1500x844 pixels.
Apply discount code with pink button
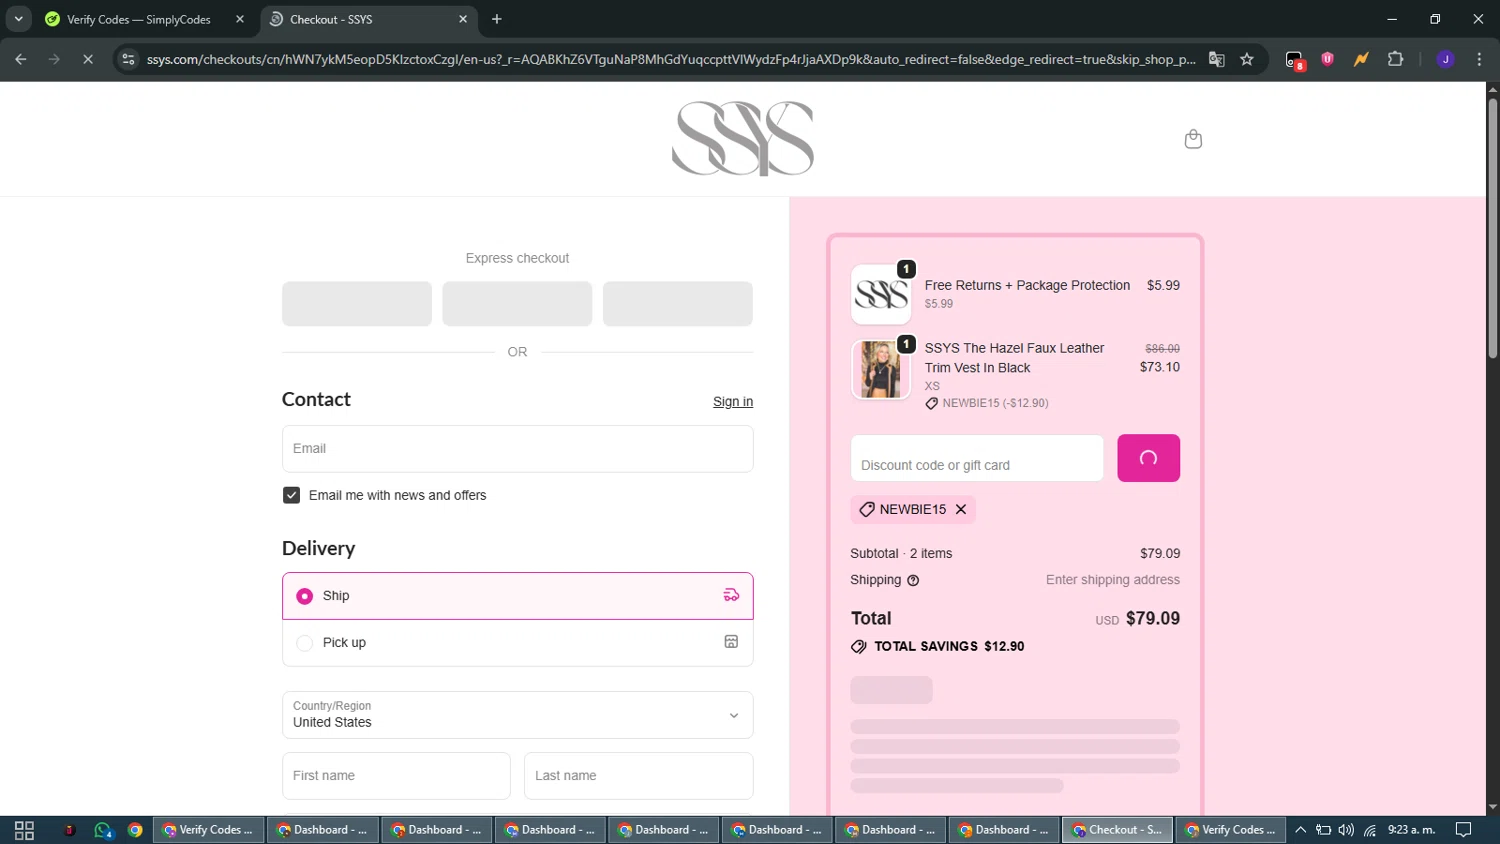(1148, 458)
